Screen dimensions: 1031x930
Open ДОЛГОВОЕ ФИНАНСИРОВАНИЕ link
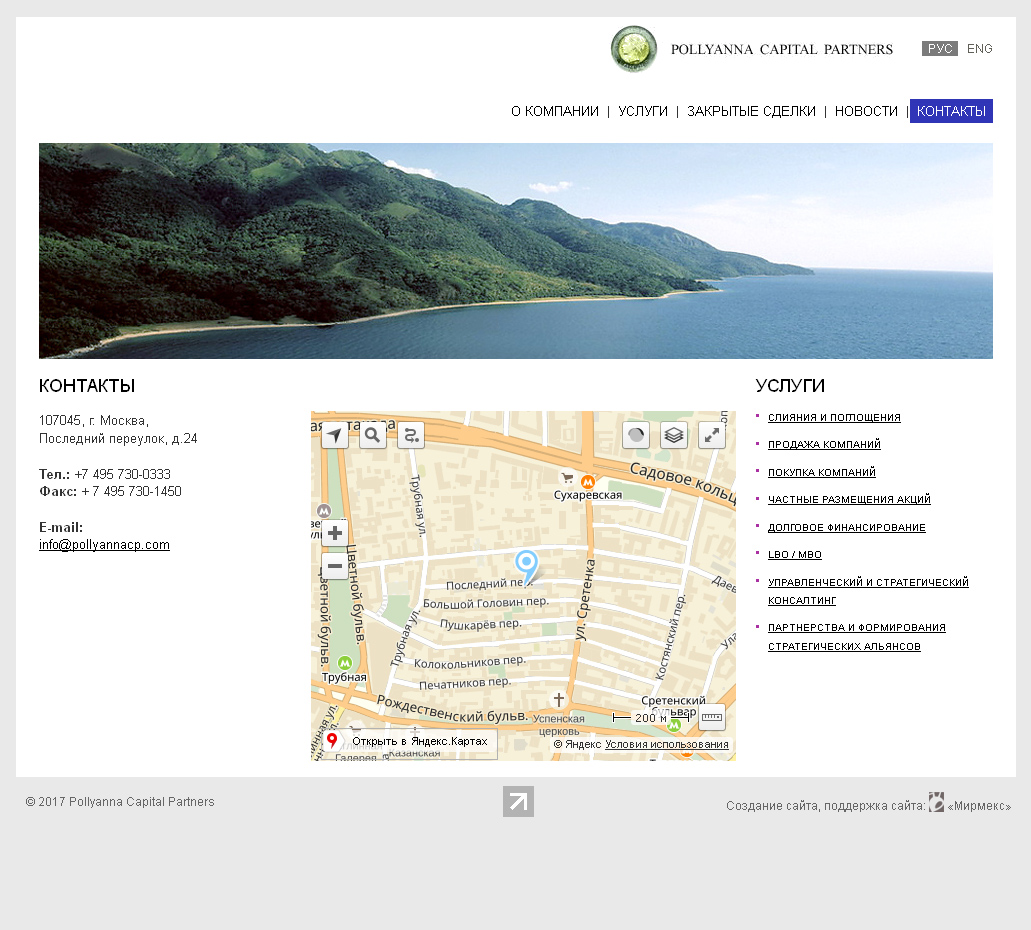(847, 527)
